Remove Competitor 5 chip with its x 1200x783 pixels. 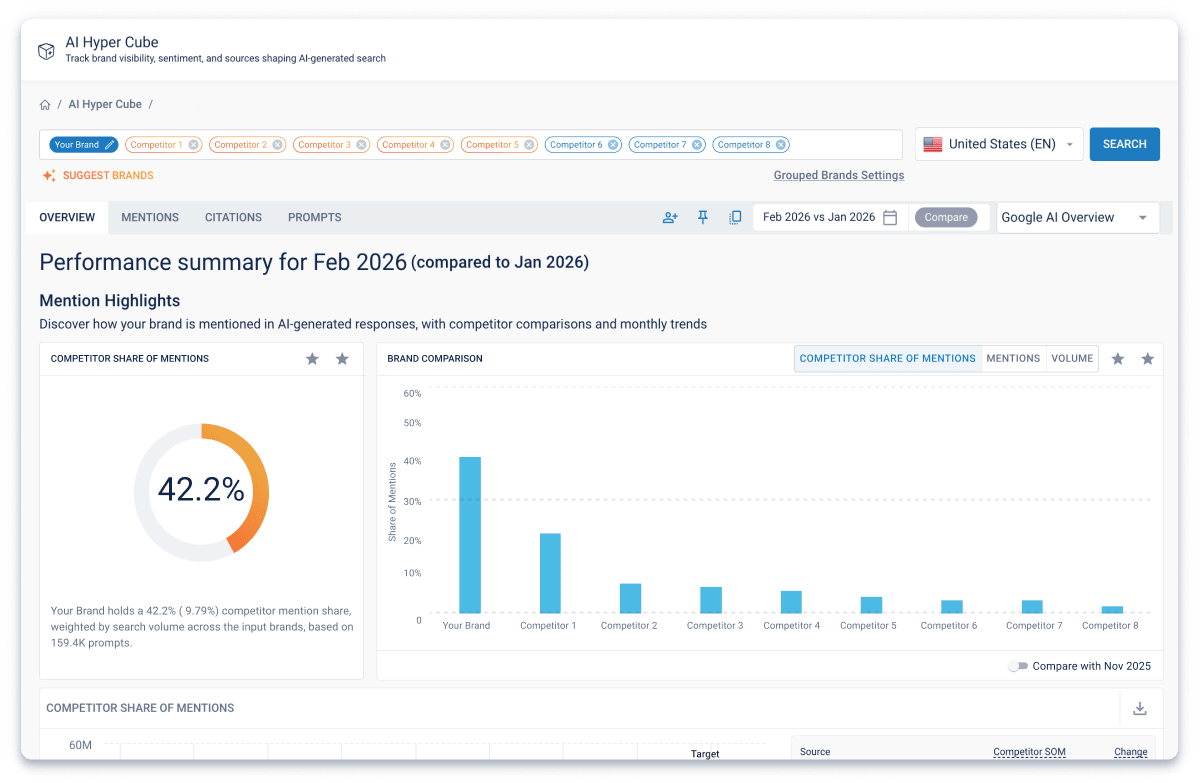[x=530, y=145]
